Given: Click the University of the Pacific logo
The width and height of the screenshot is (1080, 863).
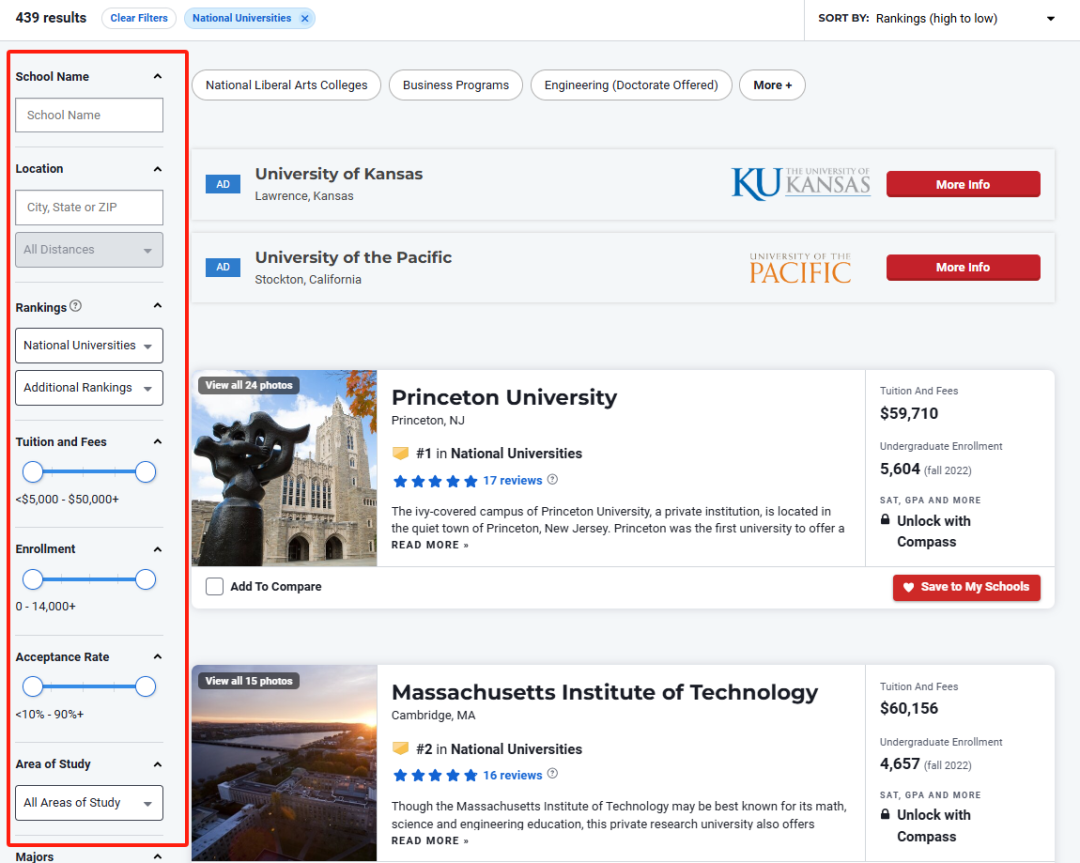Looking at the screenshot, I should [x=800, y=268].
